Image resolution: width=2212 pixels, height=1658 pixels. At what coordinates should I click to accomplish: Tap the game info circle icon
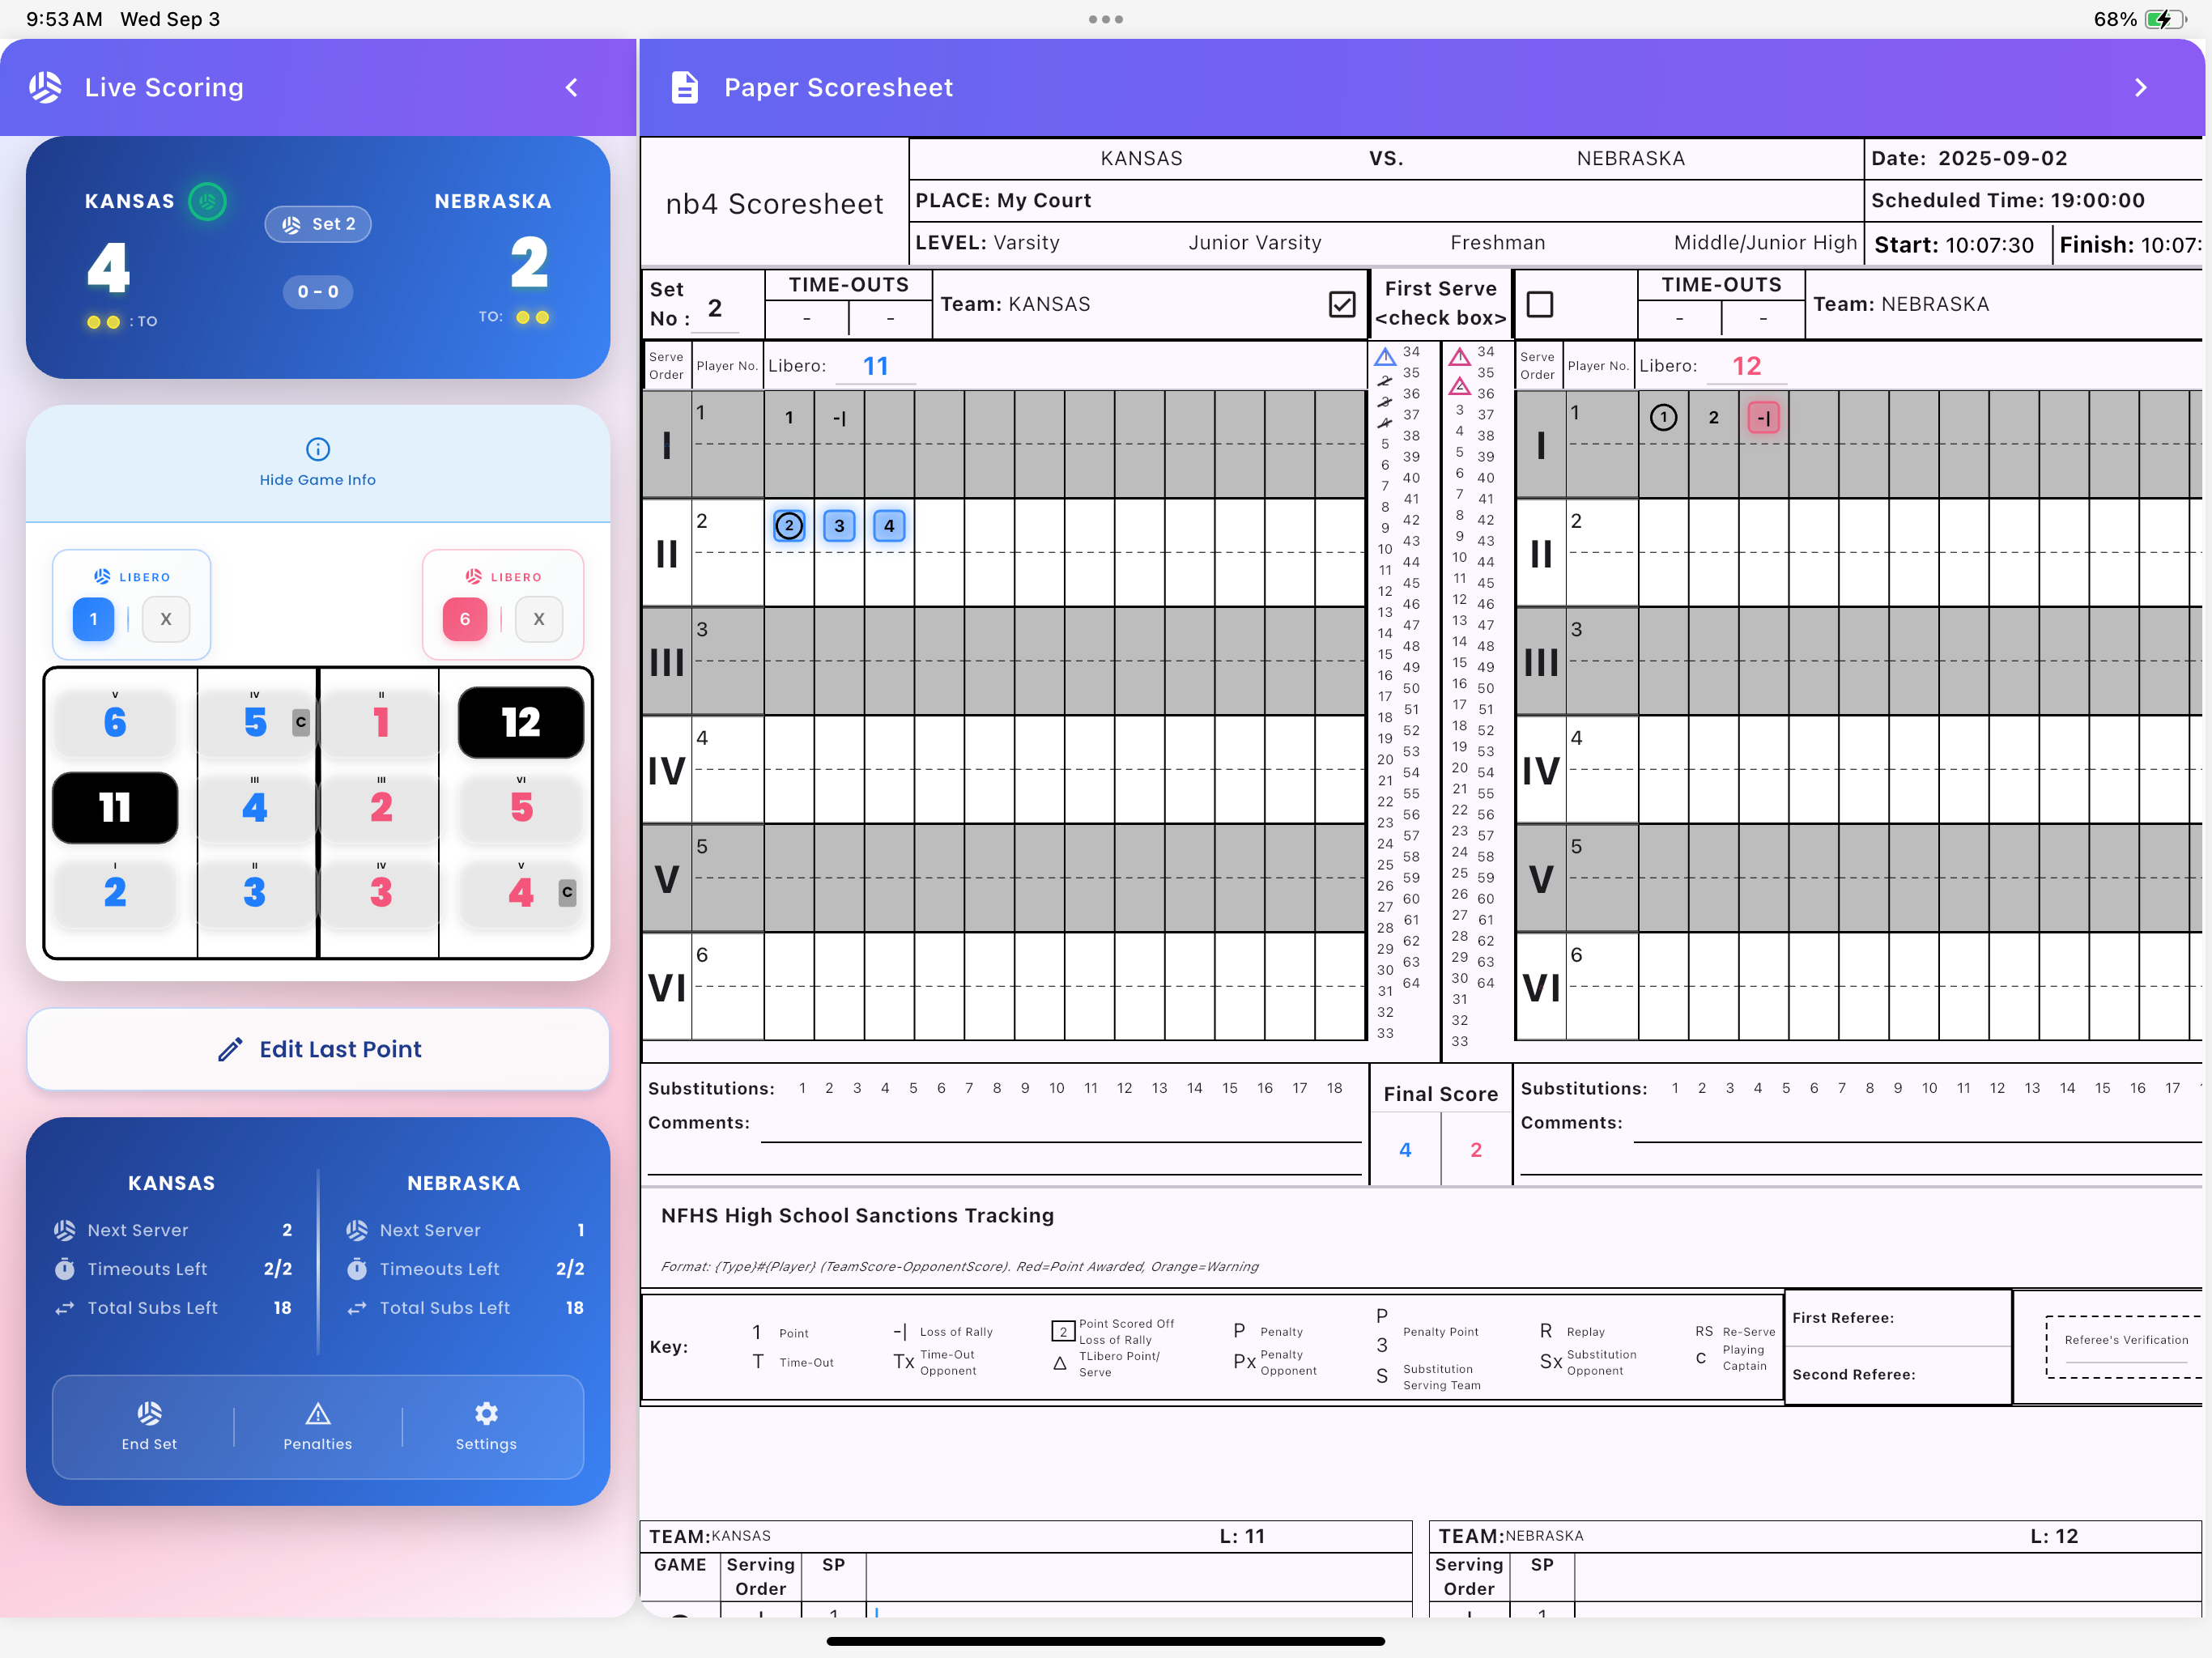click(318, 449)
